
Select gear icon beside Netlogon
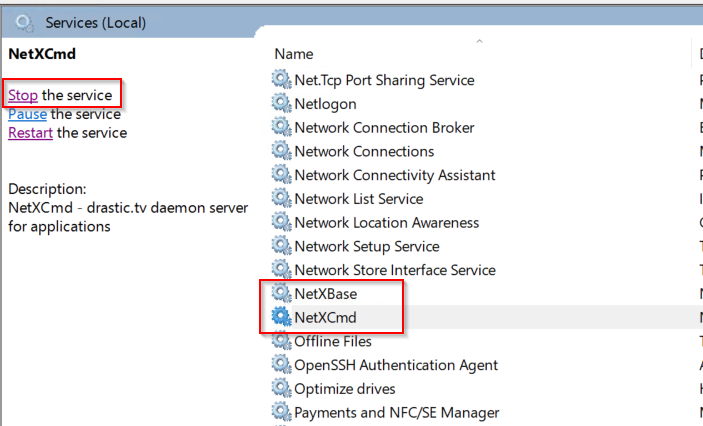click(282, 104)
